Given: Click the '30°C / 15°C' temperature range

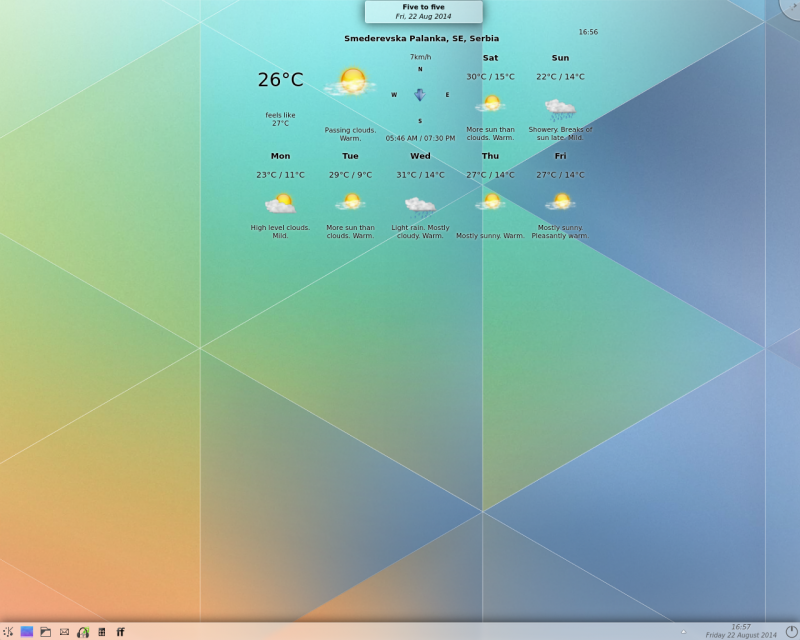Looking at the screenshot, I should [x=490, y=77].
